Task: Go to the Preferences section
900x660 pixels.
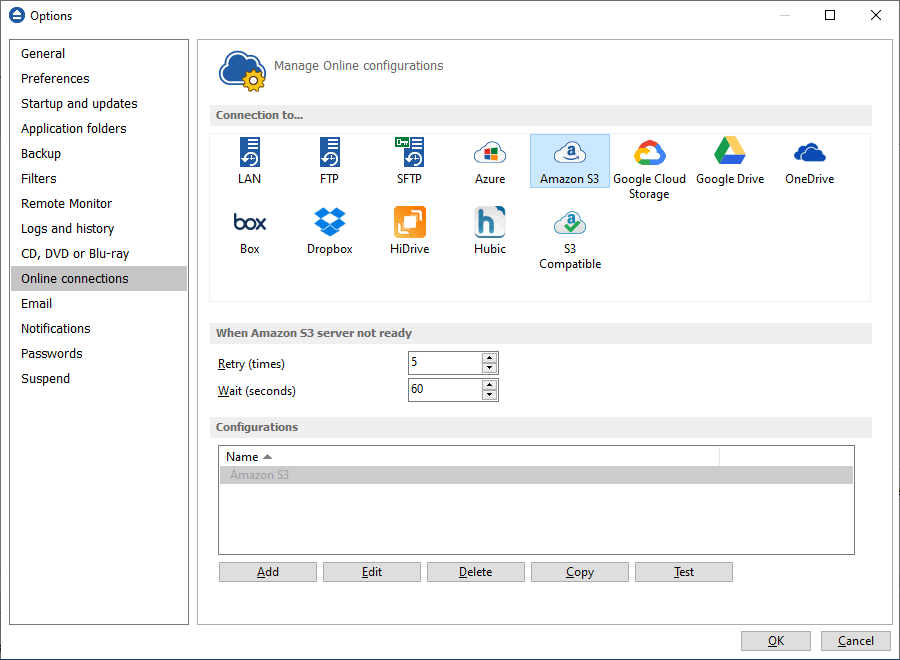Action: (x=99, y=79)
